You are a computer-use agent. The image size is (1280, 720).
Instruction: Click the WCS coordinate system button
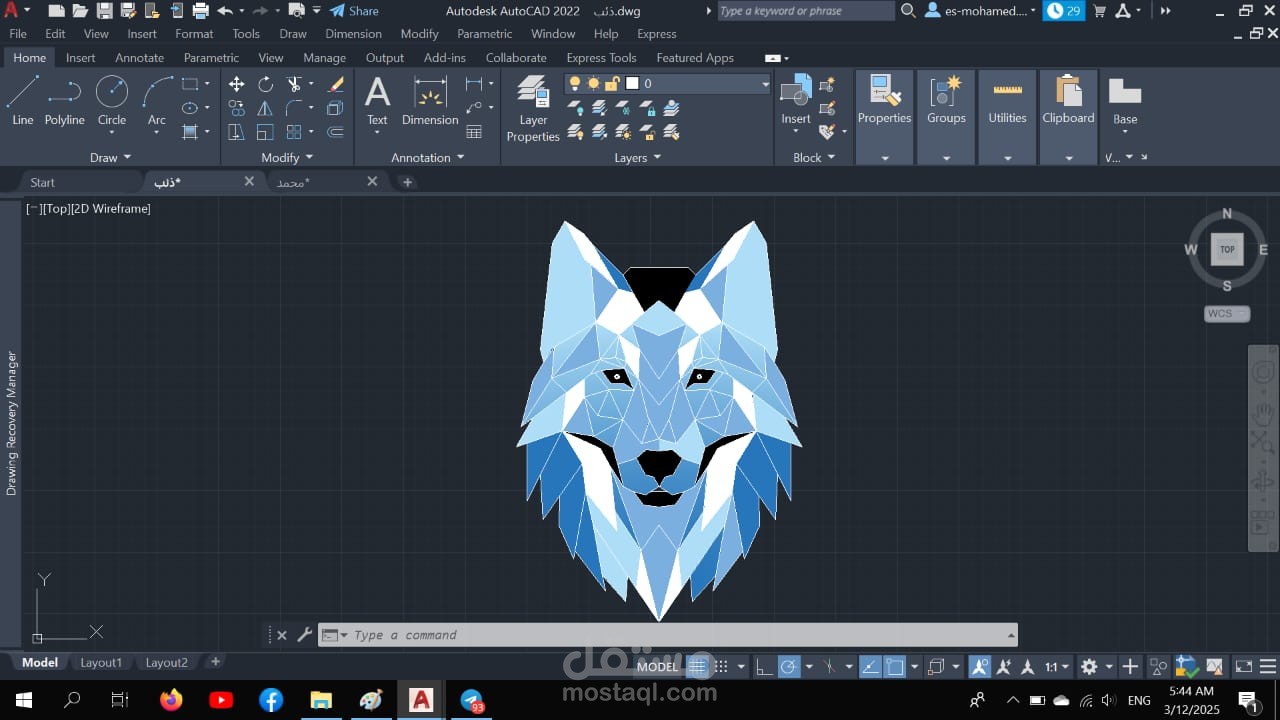coord(1227,314)
